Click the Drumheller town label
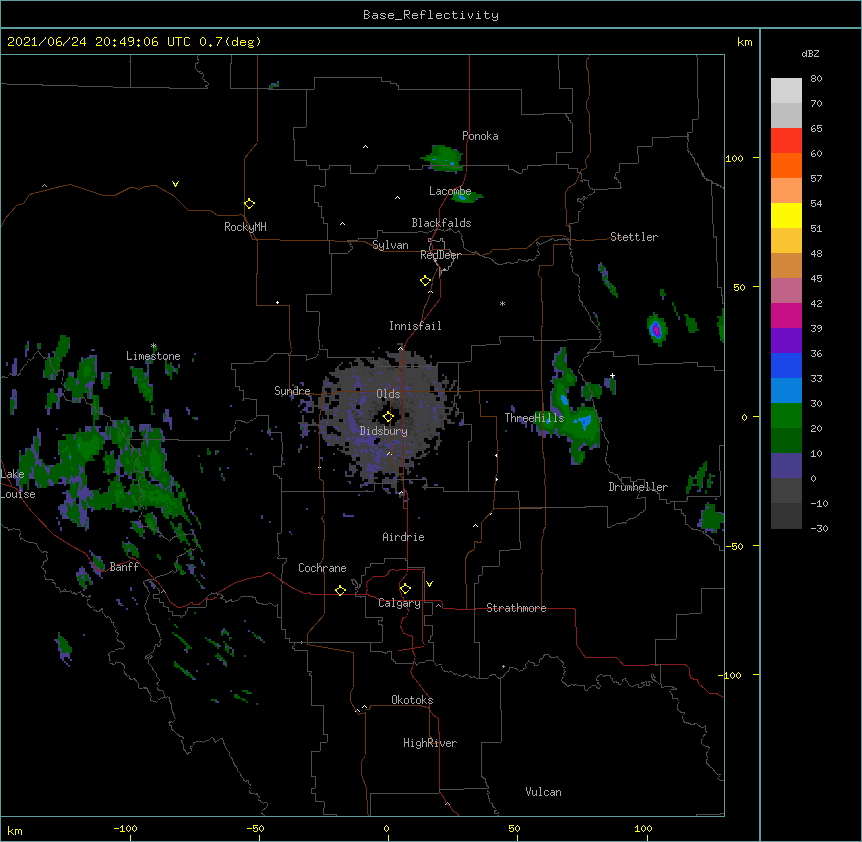Screen dimensions: 862x842 [638, 487]
